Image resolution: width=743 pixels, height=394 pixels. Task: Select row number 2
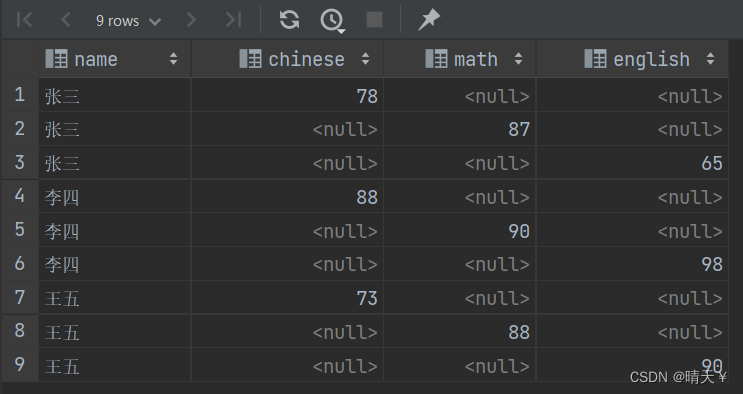tap(19, 129)
